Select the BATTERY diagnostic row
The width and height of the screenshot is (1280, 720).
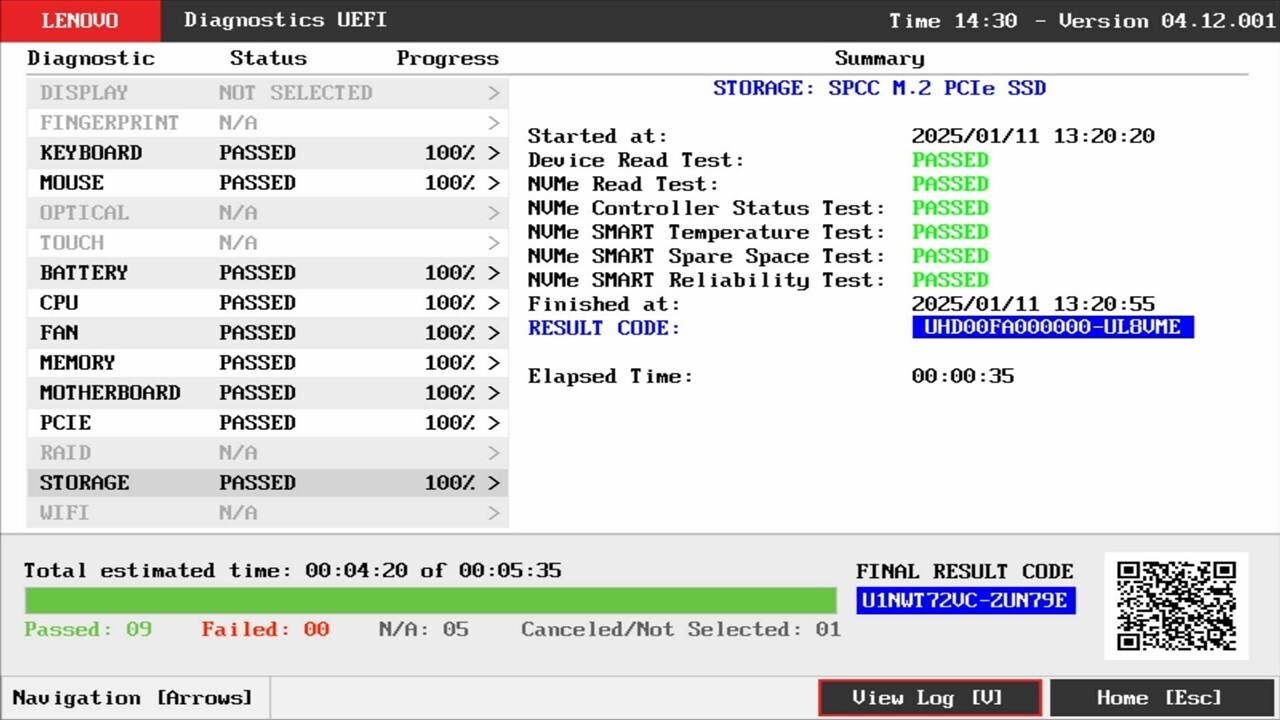[268, 273]
